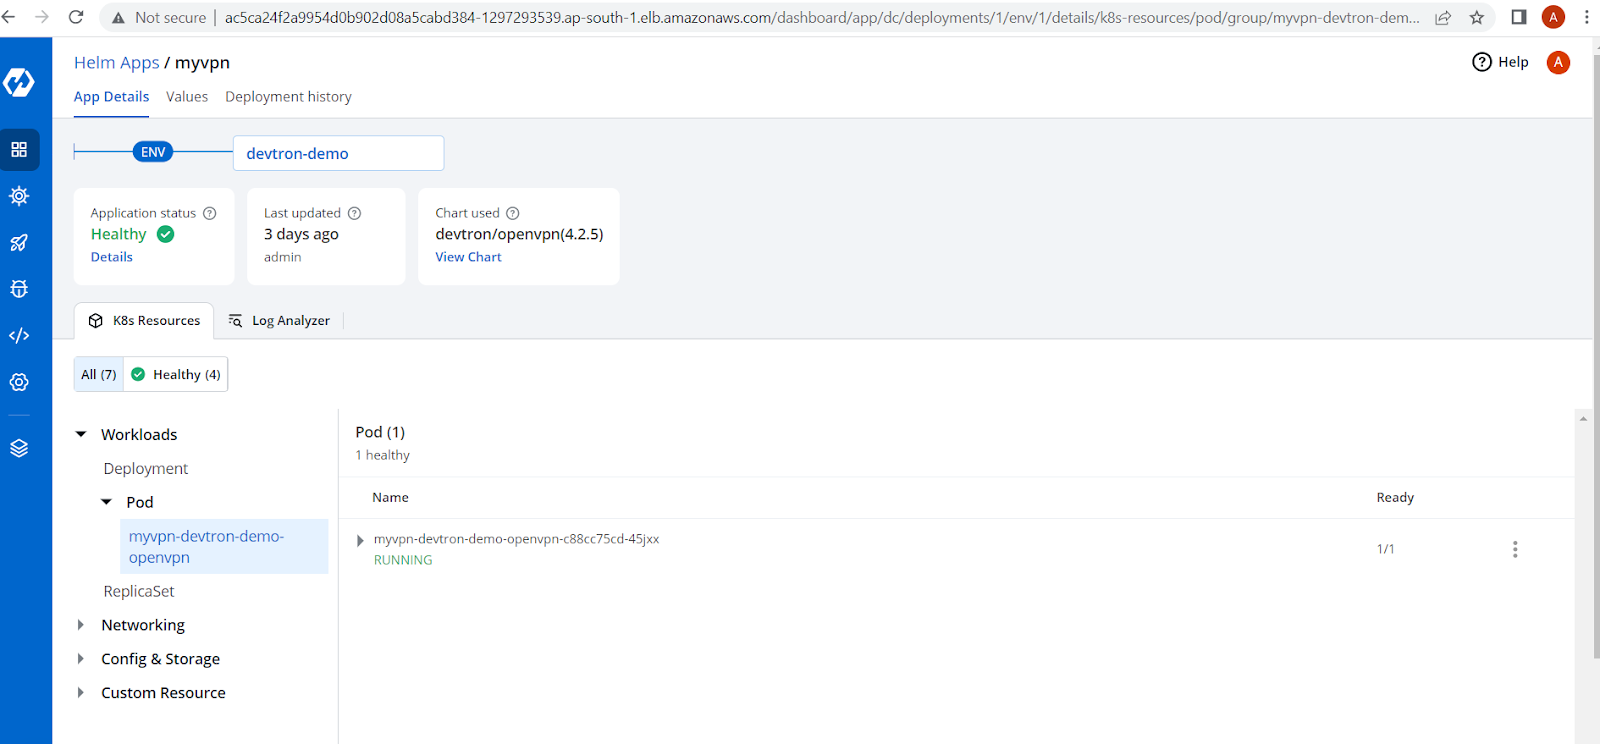This screenshot has width=1600, height=744.
Task: Click the RUNNING status text
Action: [403, 560]
